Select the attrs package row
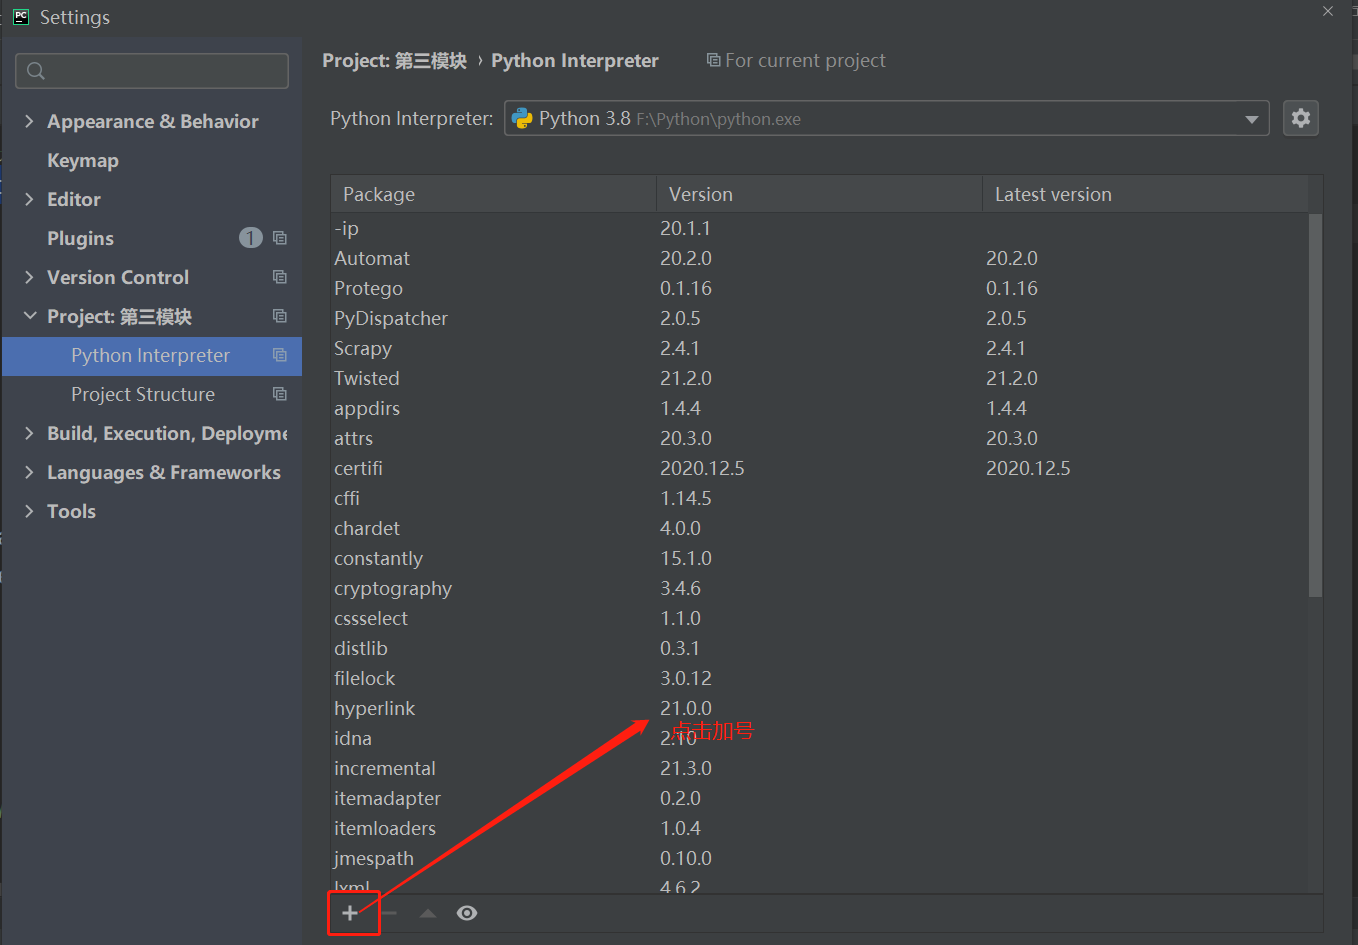The image size is (1358, 945). tap(819, 438)
